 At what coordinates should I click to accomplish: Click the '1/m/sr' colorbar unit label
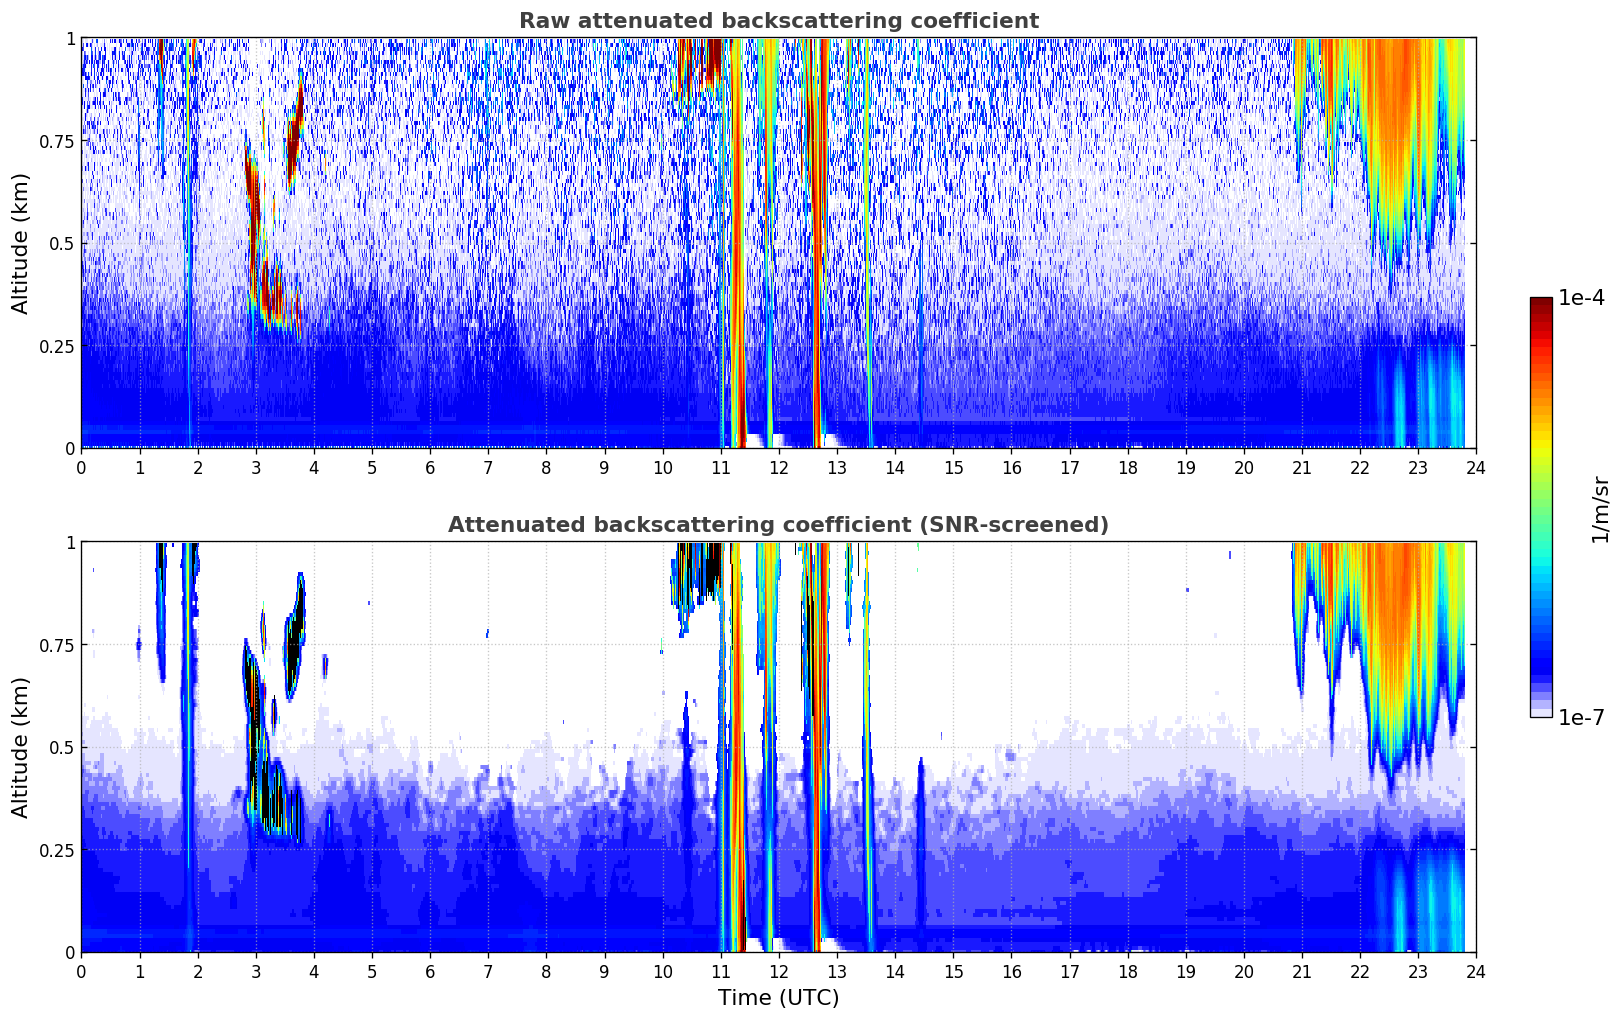coord(1600,508)
